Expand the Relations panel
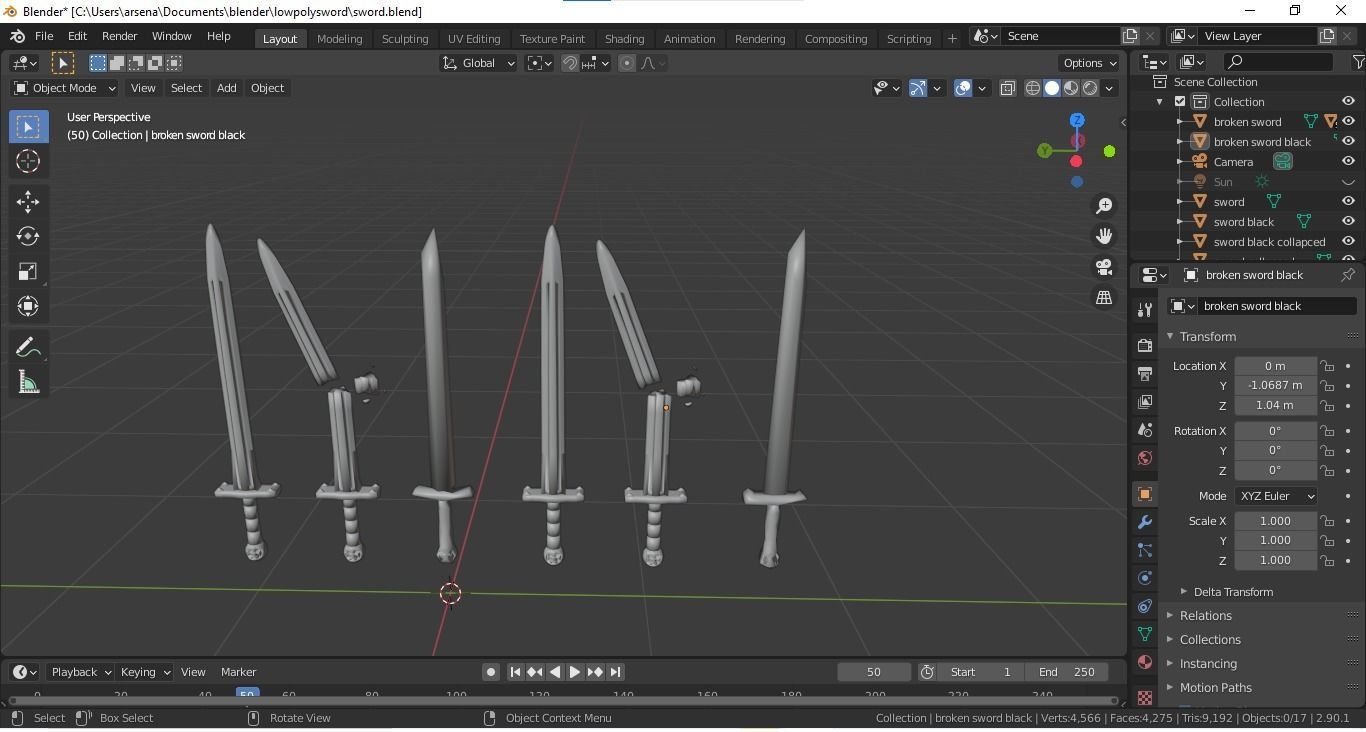The width and height of the screenshot is (1366, 732). pyautogui.click(x=1205, y=615)
